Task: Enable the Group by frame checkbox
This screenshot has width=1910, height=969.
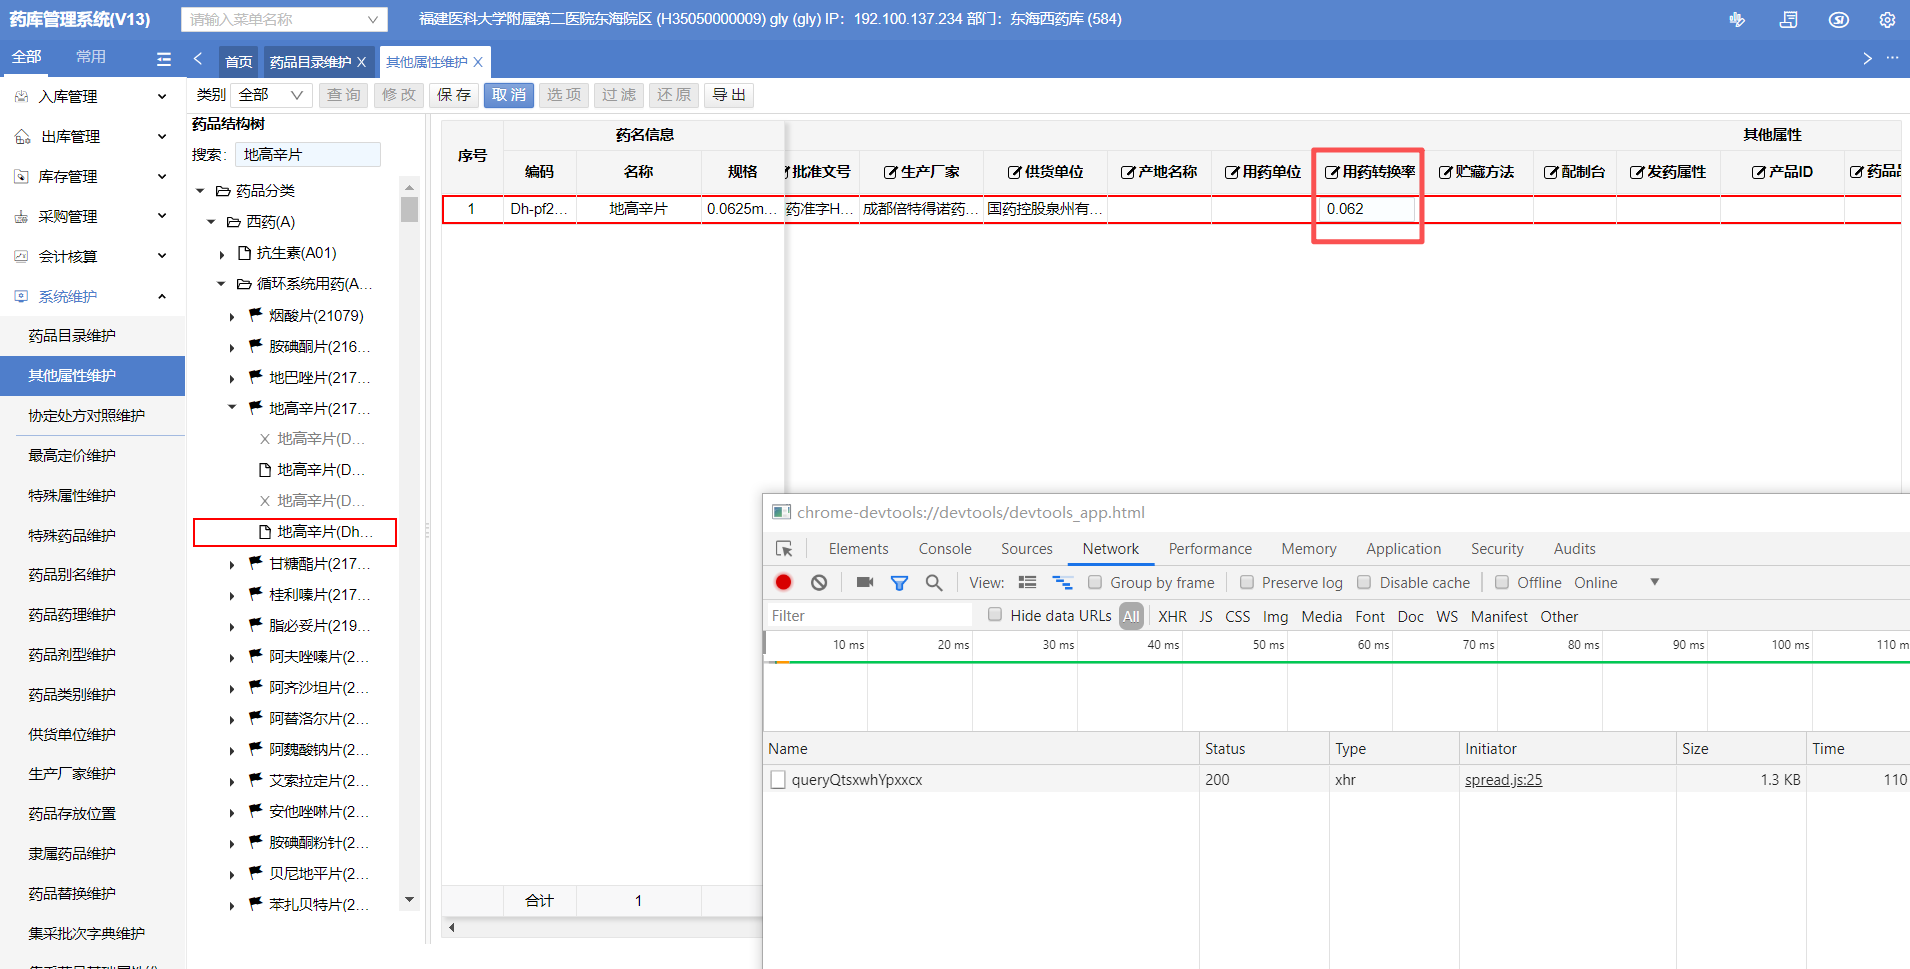Action: 1095,582
